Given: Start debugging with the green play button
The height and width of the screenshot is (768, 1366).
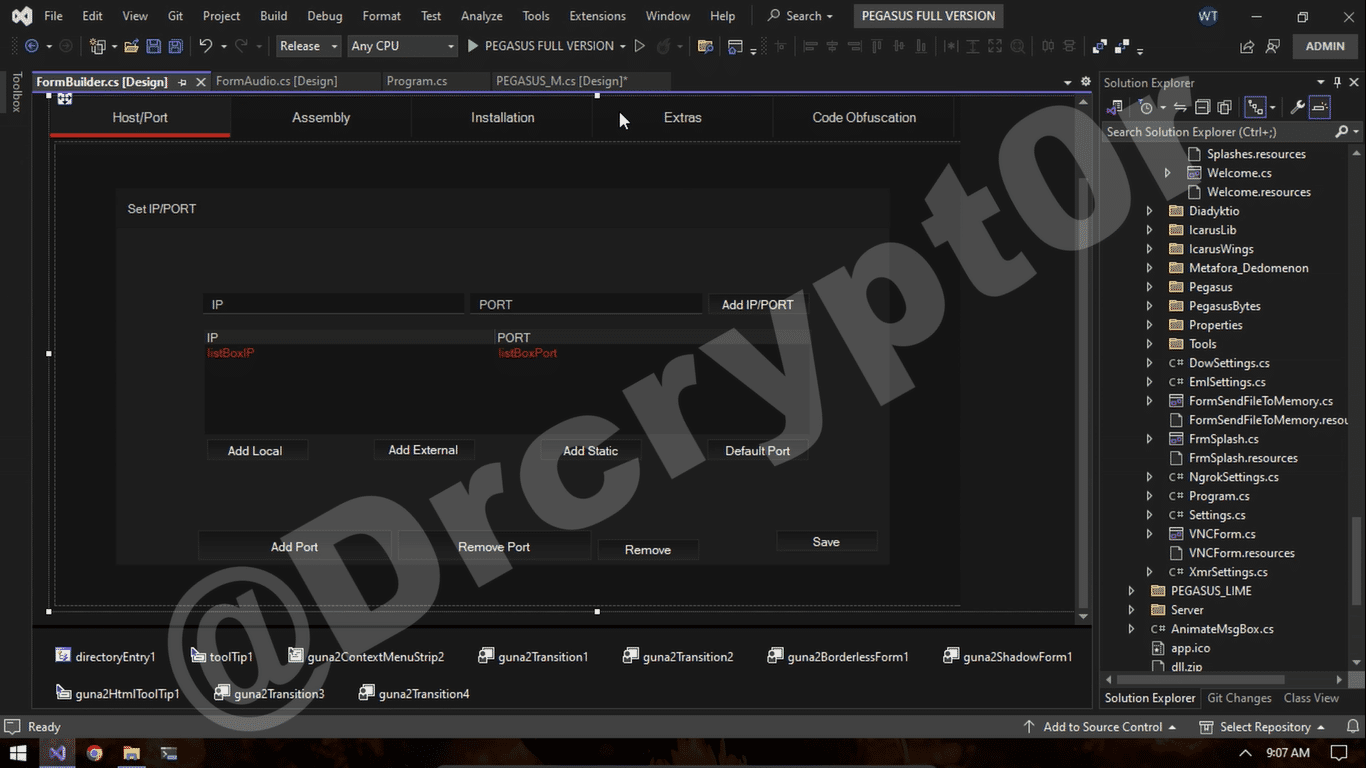Looking at the screenshot, I should click(x=471, y=46).
